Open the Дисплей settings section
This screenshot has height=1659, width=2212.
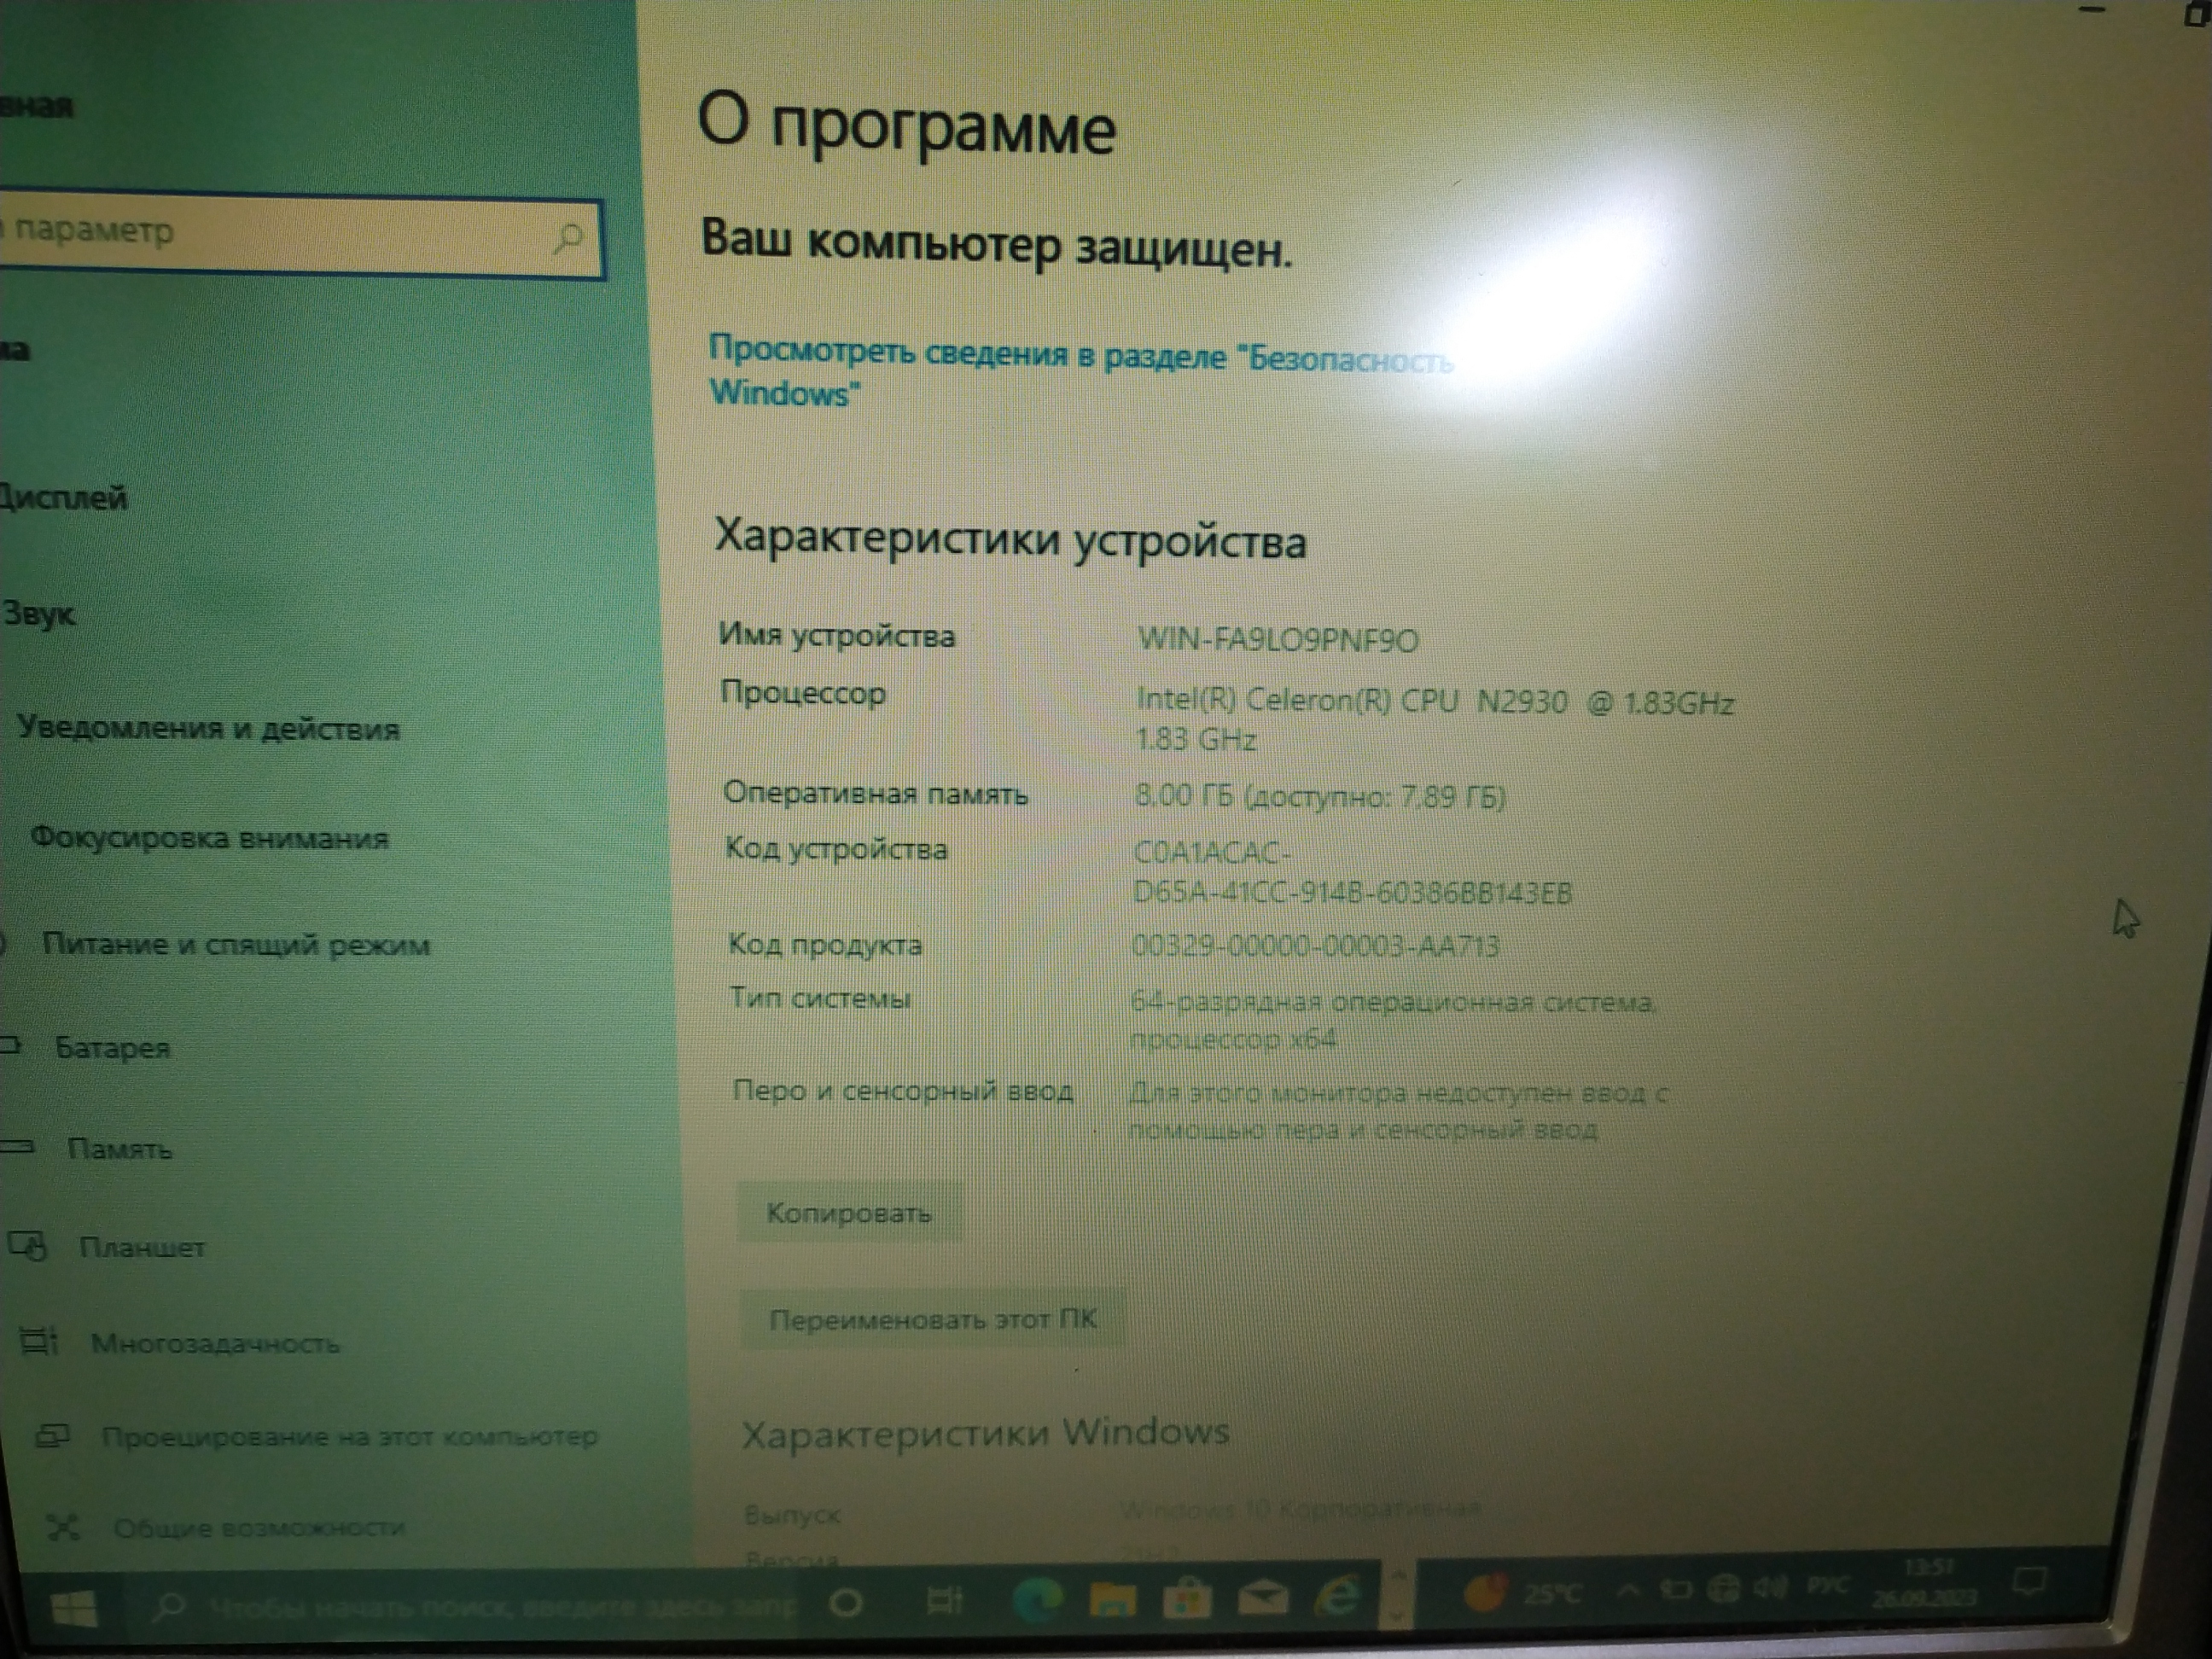tap(64, 497)
